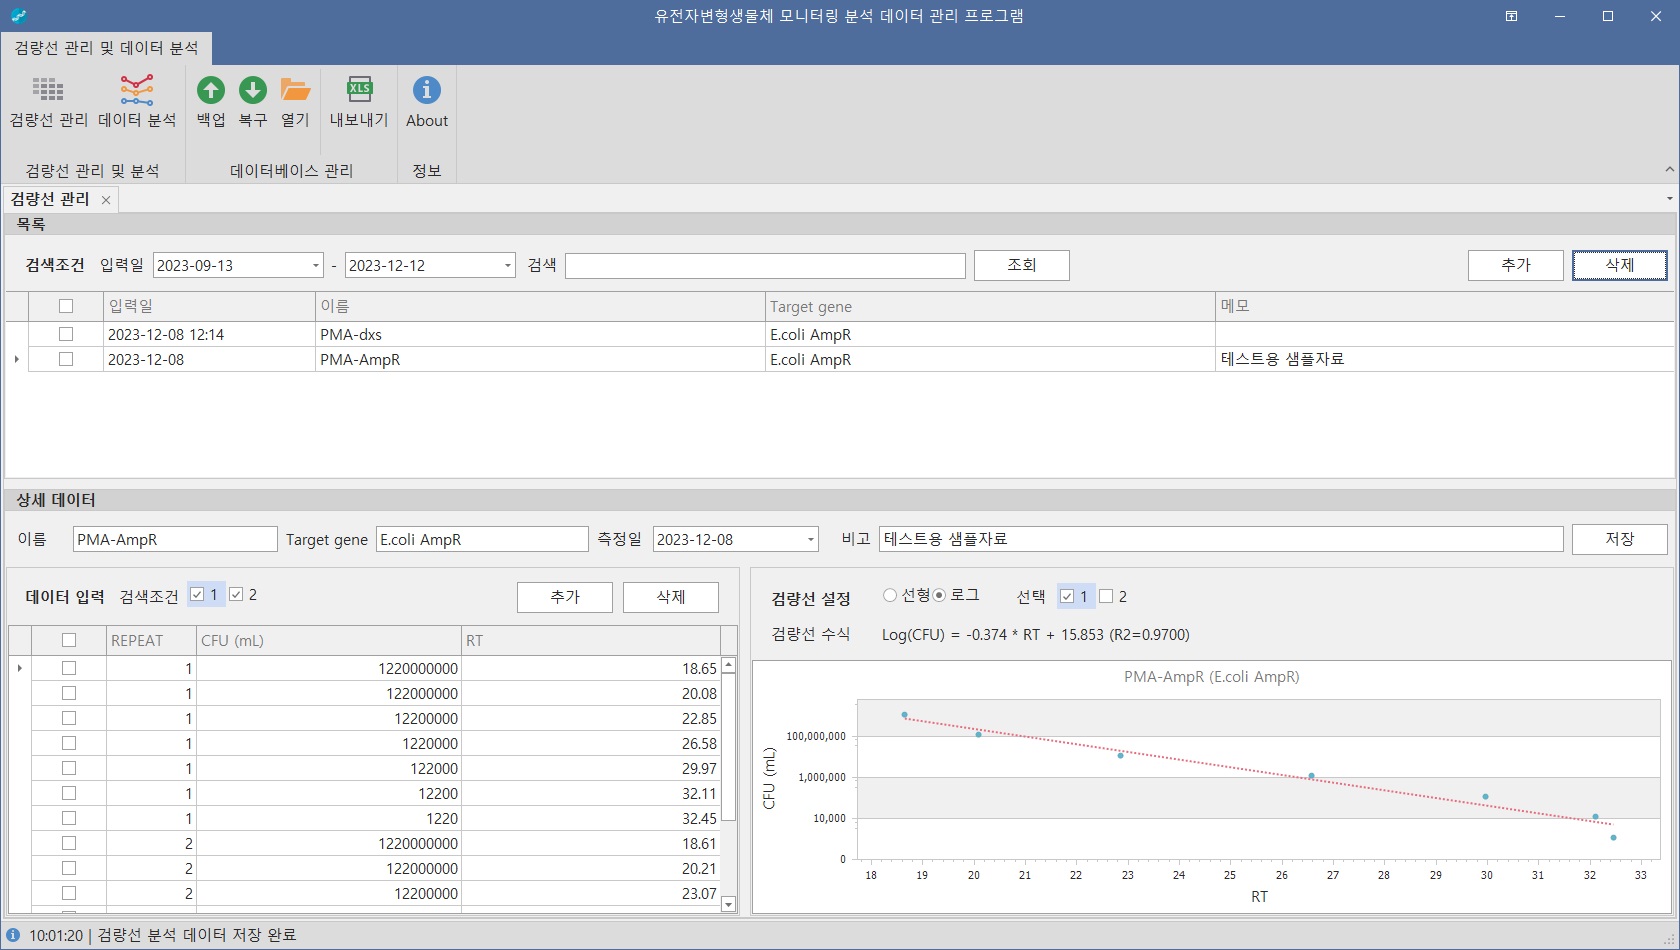Click the 조회 search button
1680x950 pixels.
[1022, 265]
